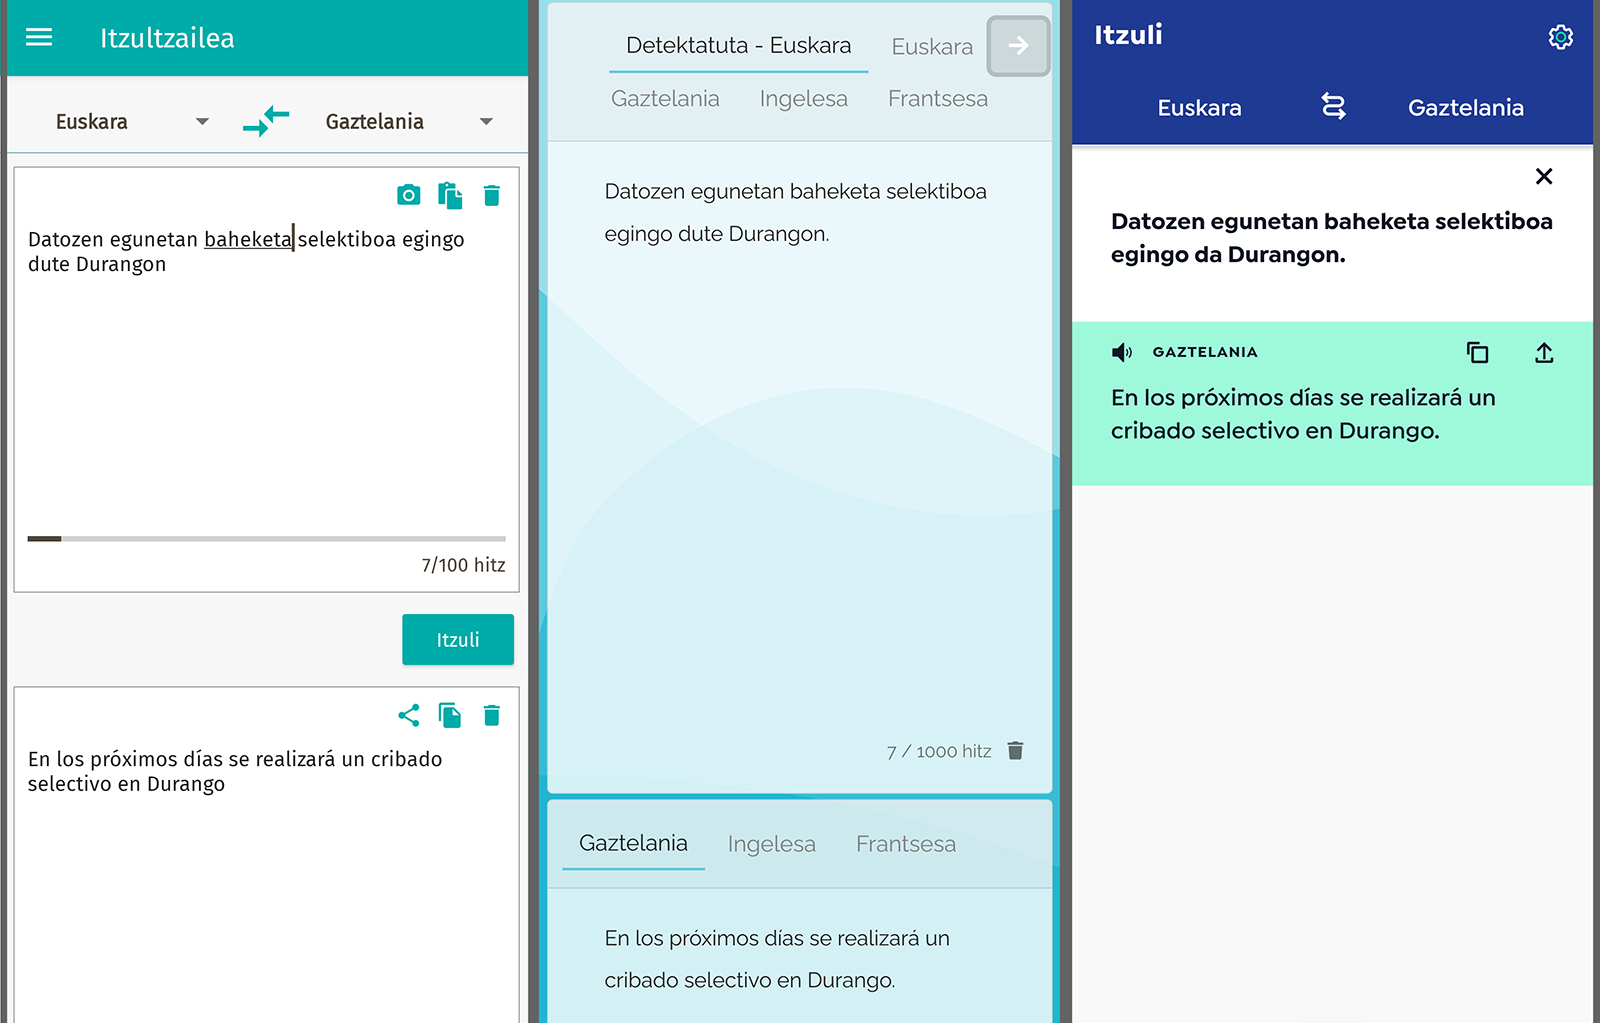Select Frantsesa target language tab

pos(906,844)
